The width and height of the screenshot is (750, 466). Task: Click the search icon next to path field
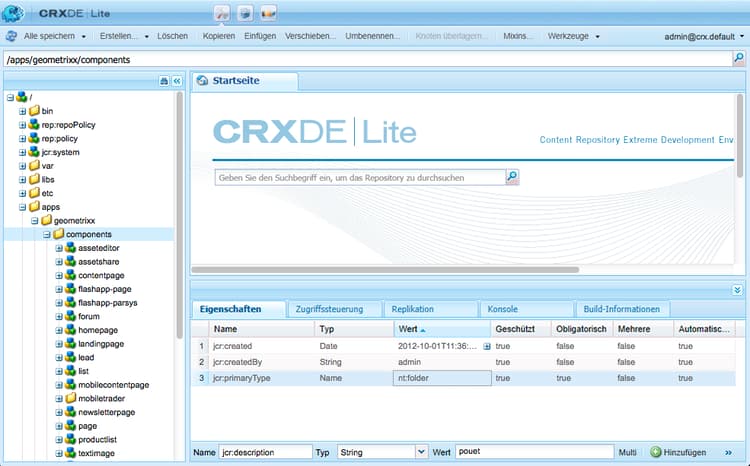[x=739, y=59]
